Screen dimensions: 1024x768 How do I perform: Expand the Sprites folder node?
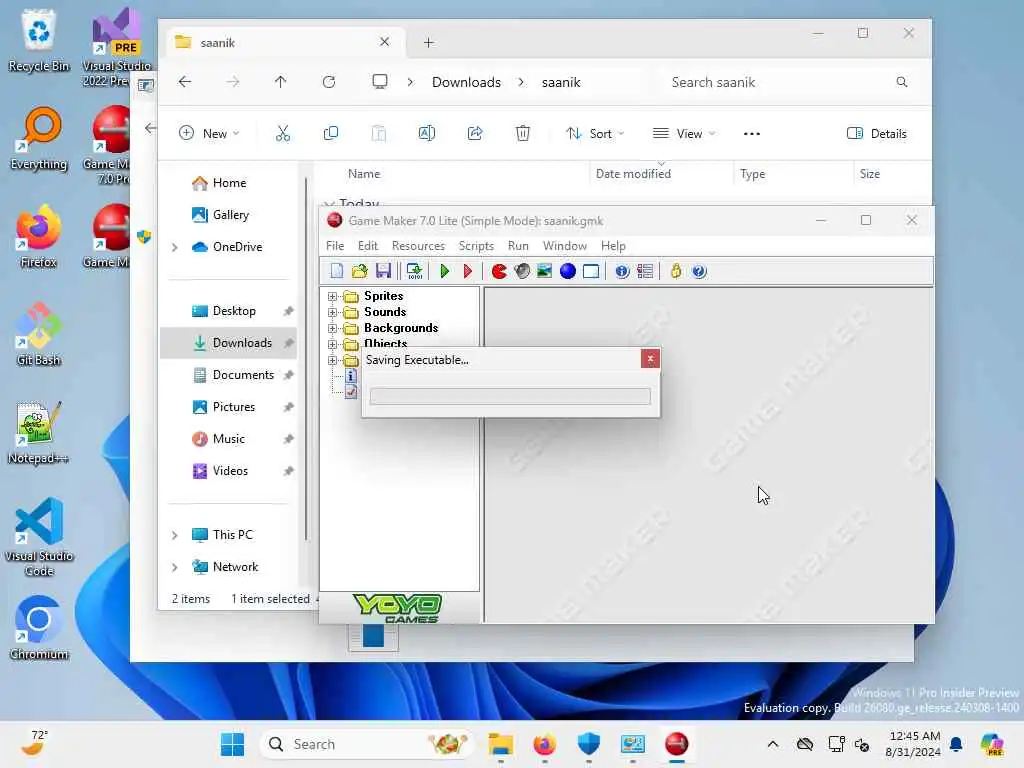pyautogui.click(x=332, y=296)
